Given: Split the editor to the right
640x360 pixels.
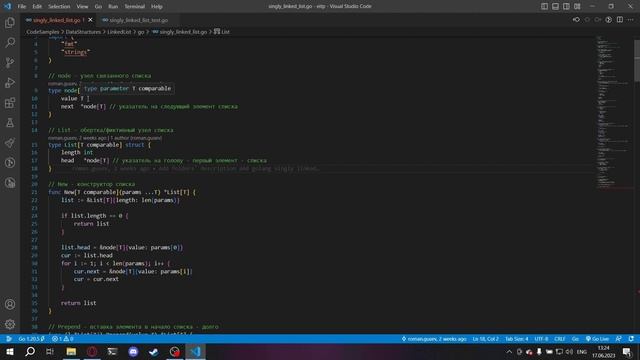Looking at the screenshot, I should tap(620, 20).
